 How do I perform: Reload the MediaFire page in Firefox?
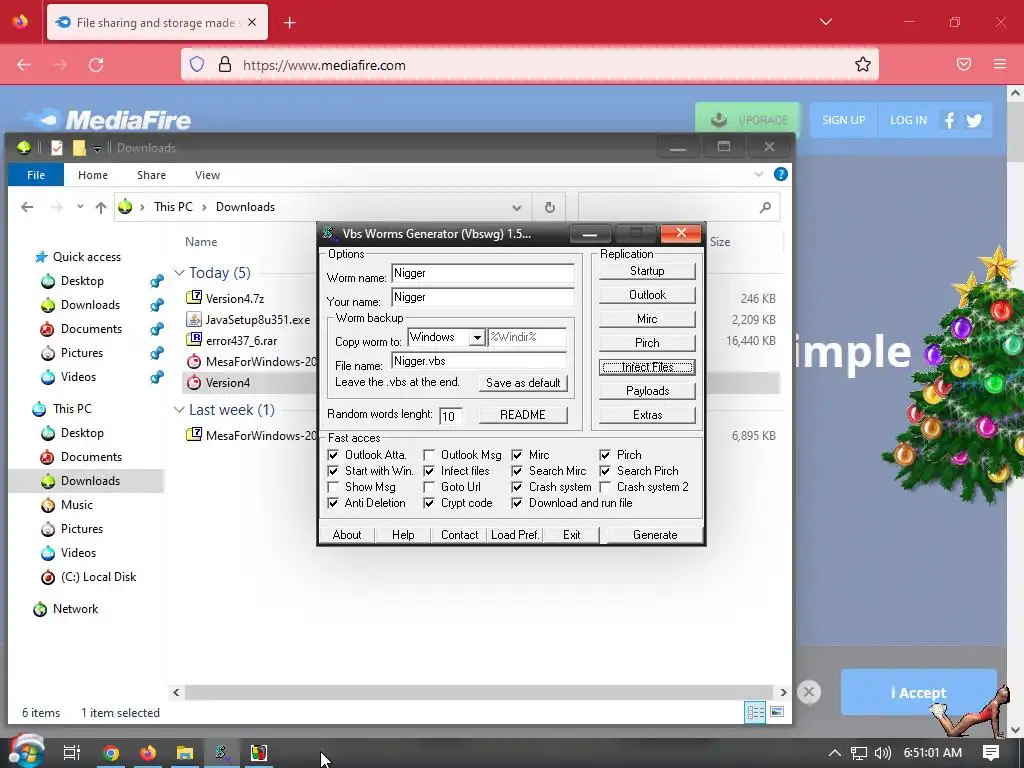96,65
